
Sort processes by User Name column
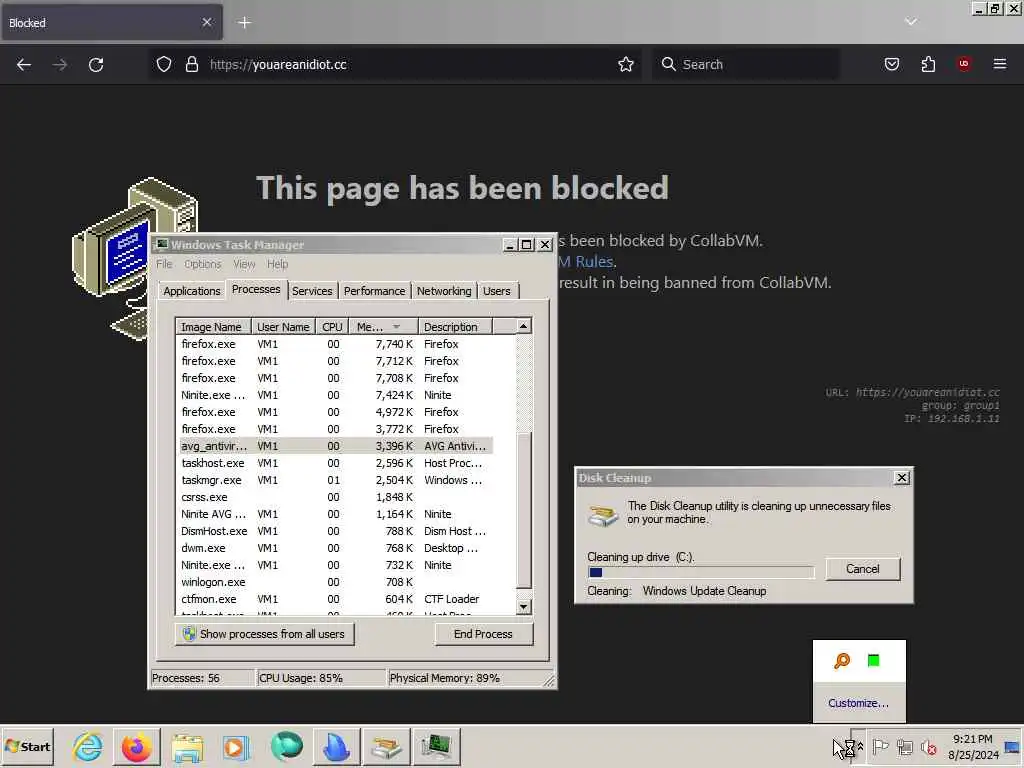pyautogui.click(x=283, y=327)
